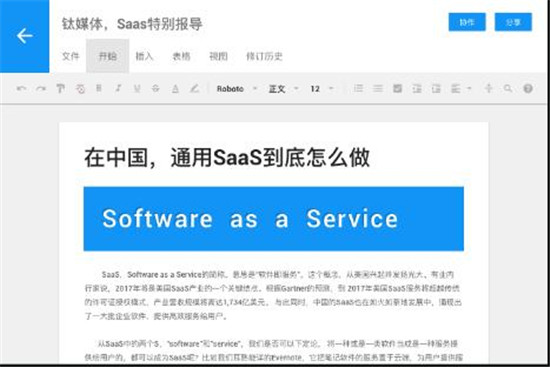Open the 正文 paragraph style dropdown

tap(283, 89)
